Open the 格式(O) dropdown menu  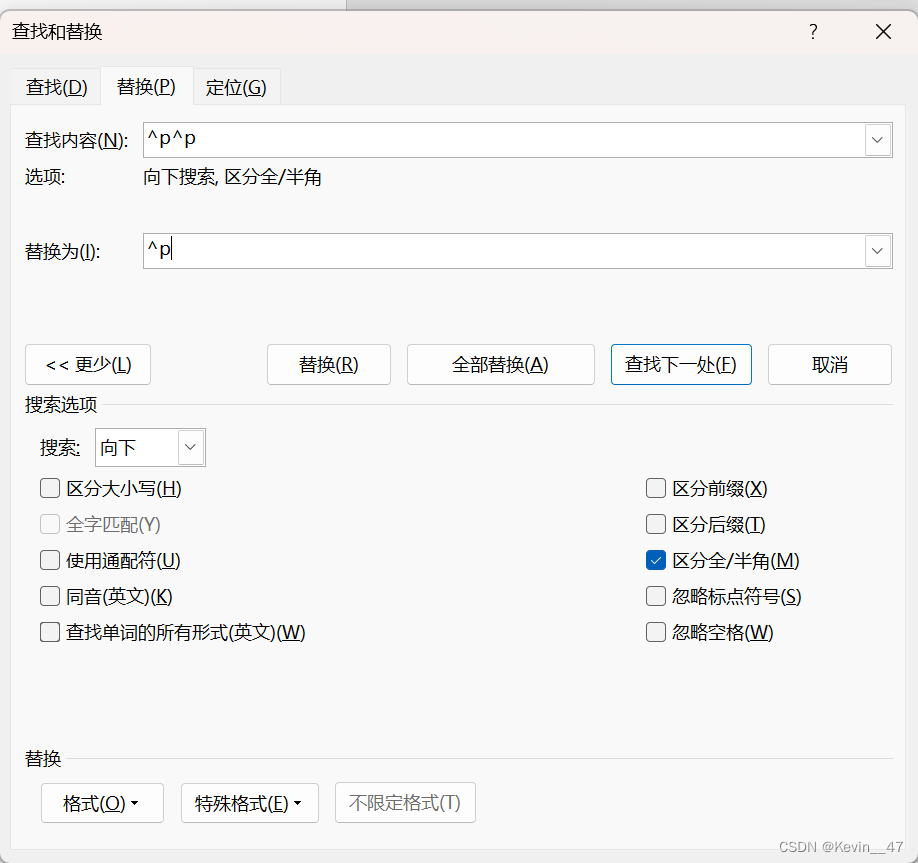[x=102, y=803]
